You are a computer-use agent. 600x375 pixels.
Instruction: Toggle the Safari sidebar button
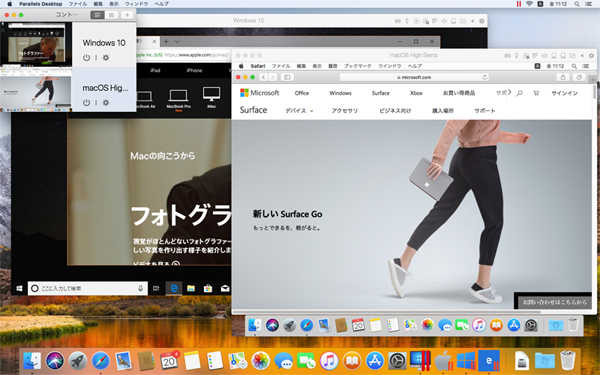click(287, 77)
